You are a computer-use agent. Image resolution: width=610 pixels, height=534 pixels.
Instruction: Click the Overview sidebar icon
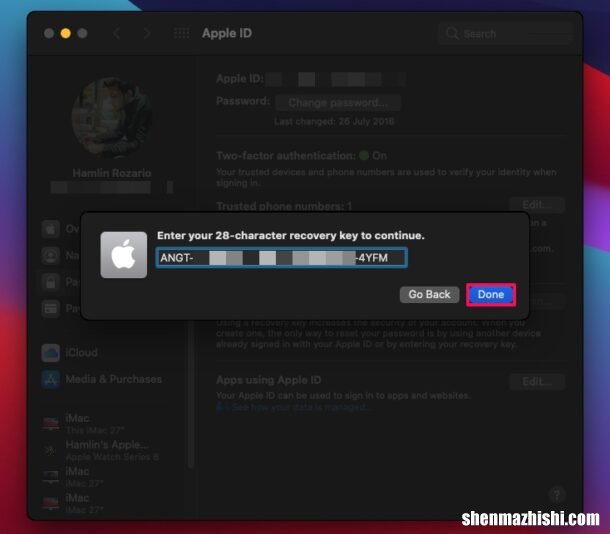coord(51,229)
